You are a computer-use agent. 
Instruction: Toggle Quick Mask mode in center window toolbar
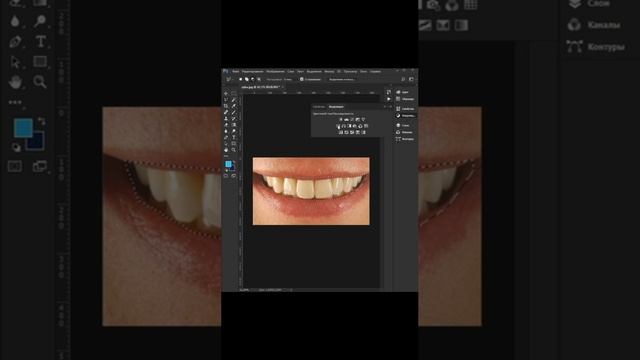coord(226,176)
